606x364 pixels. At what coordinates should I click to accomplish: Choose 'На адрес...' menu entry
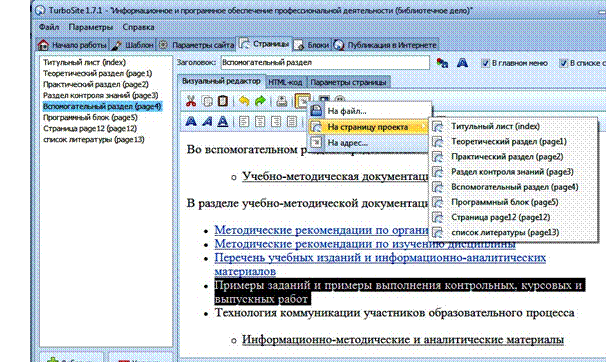(x=370, y=143)
